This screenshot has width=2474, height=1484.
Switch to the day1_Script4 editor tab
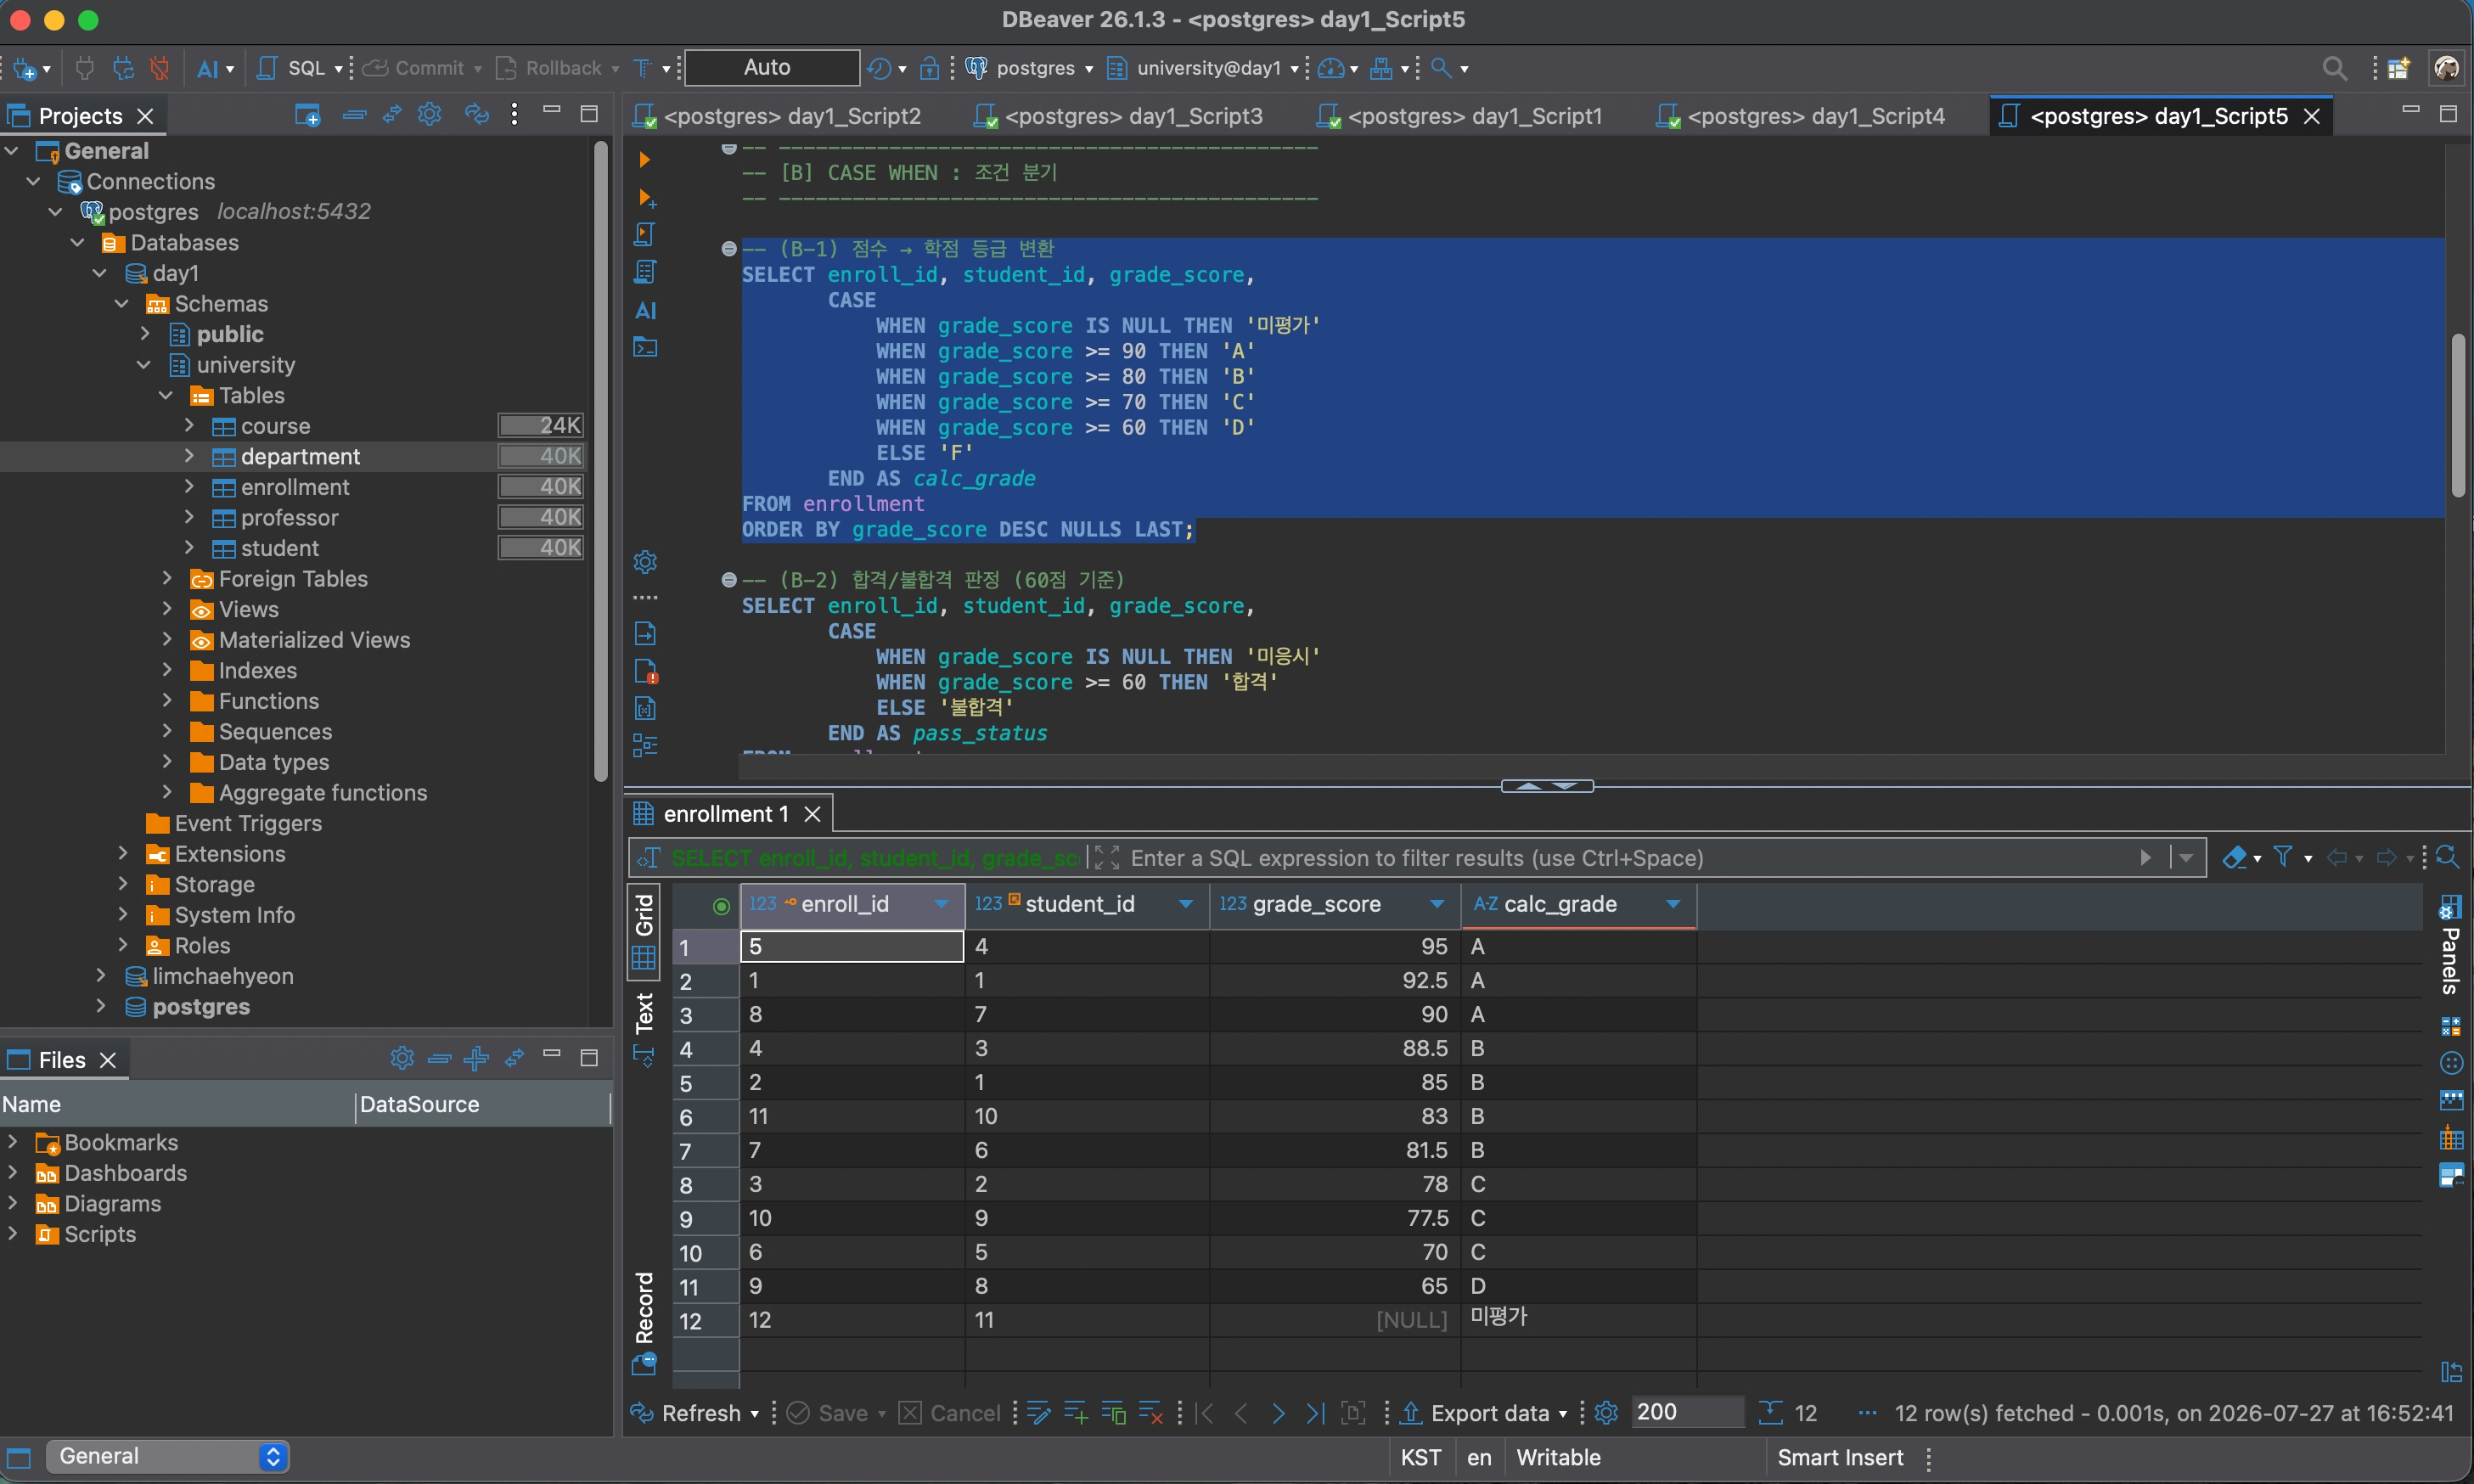click(1801, 116)
